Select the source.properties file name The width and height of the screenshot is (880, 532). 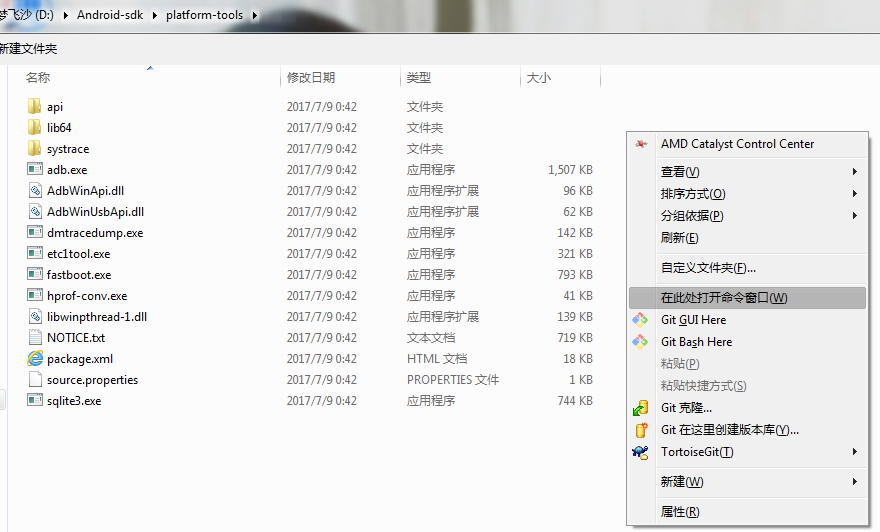pos(92,380)
